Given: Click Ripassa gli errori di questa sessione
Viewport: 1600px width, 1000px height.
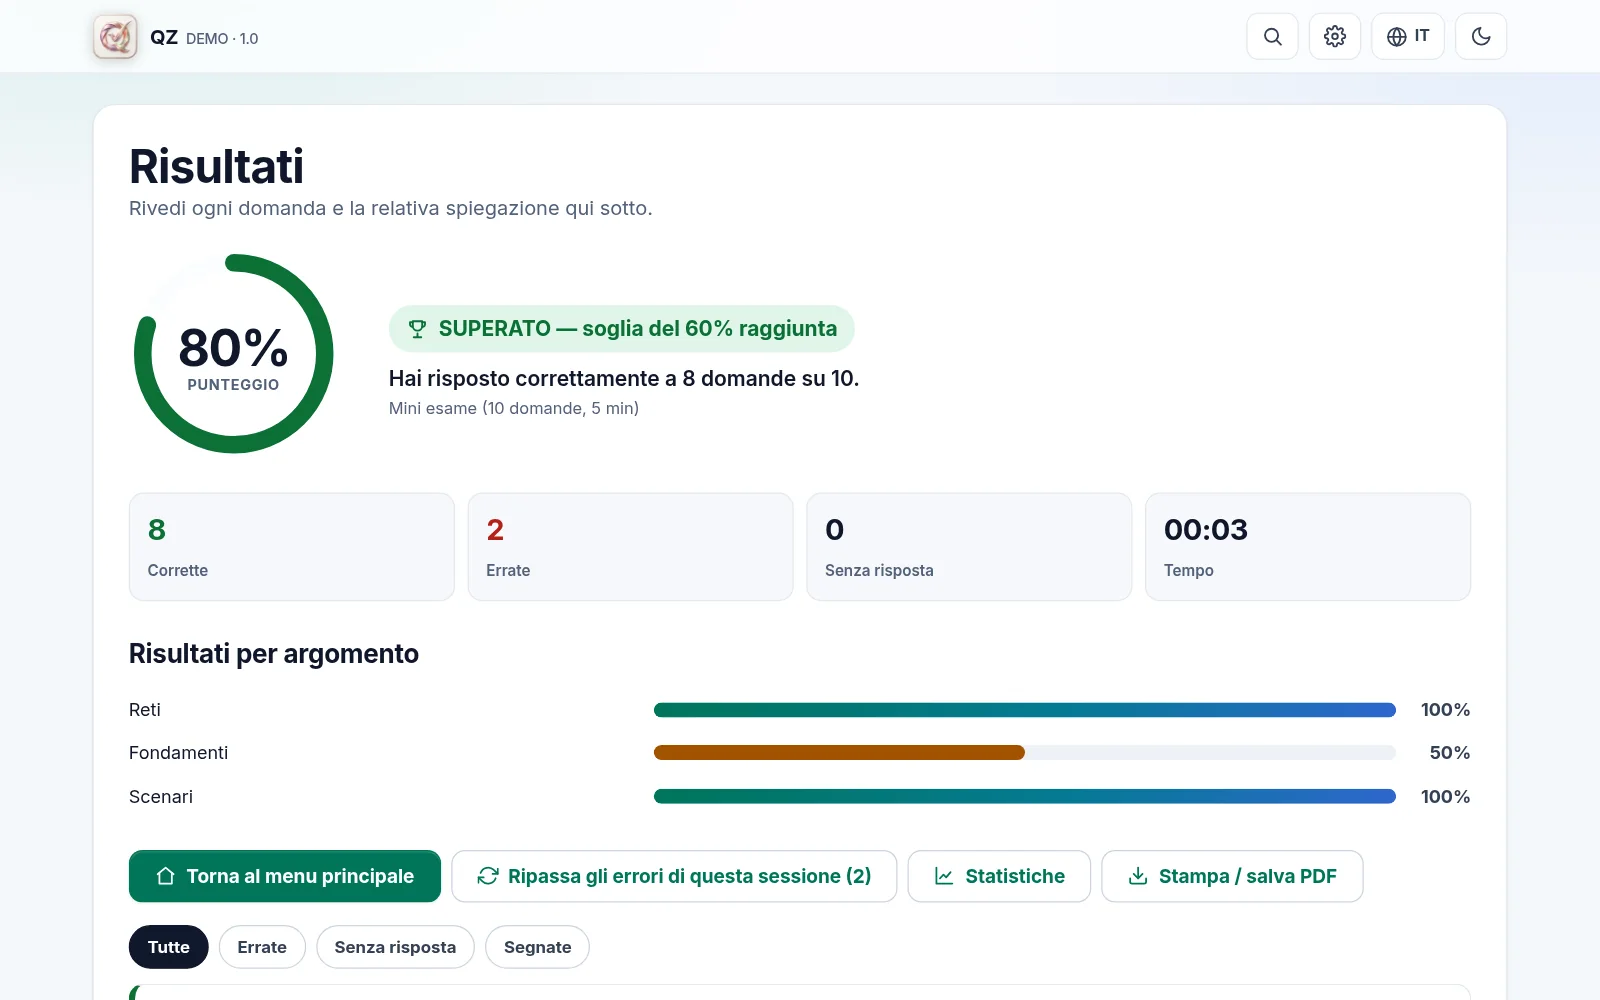Looking at the screenshot, I should (x=674, y=876).
